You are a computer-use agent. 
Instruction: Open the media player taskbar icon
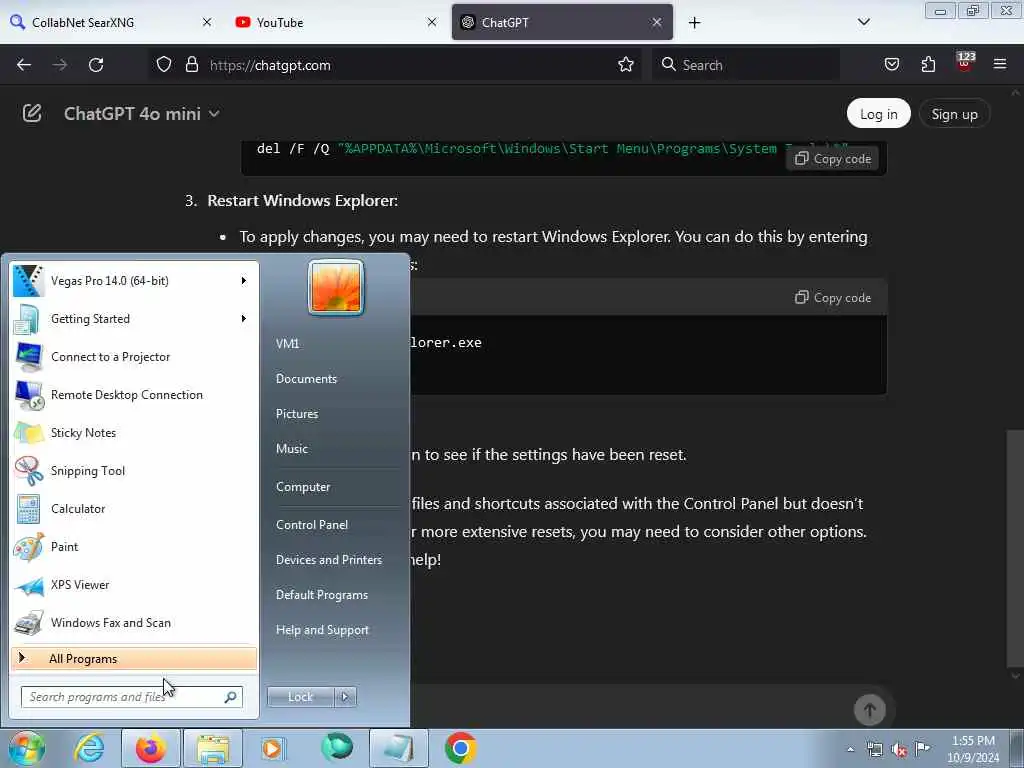(x=273, y=748)
